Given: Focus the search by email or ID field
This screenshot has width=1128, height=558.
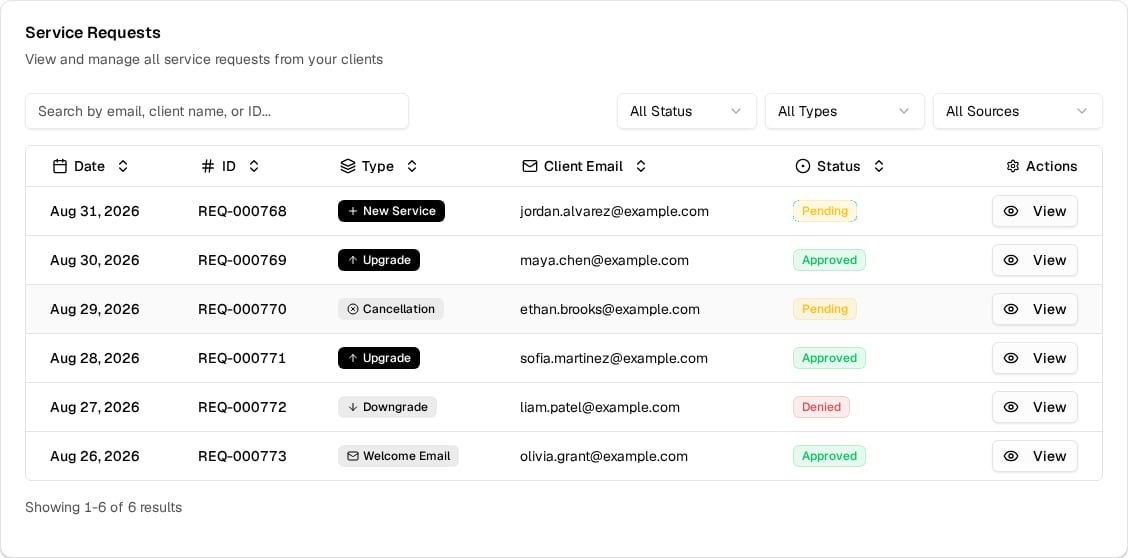Looking at the screenshot, I should coord(217,111).
